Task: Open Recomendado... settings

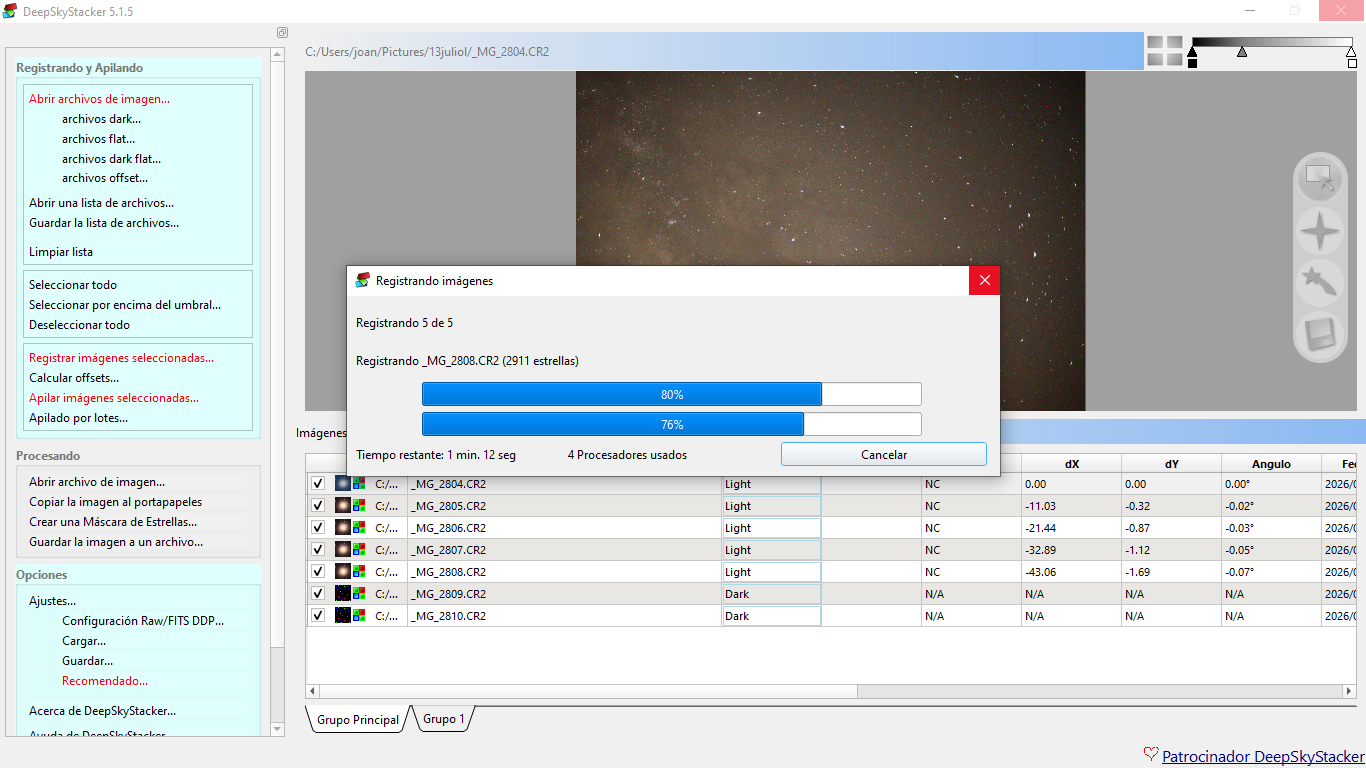Action: click(105, 681)
